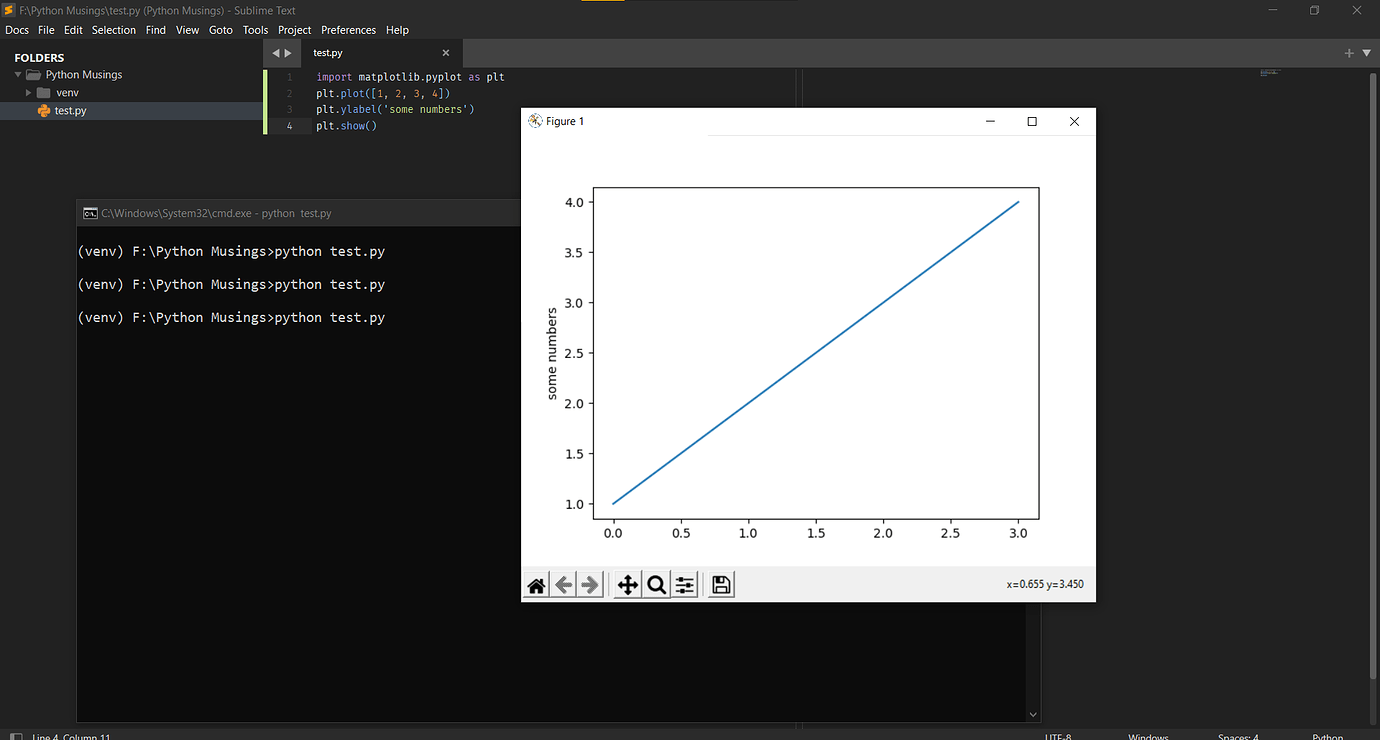The width and height of the screenshot is (1380, 740).
Task: Open the Windows line endings selector
Action: click(x=1148, y=737)
